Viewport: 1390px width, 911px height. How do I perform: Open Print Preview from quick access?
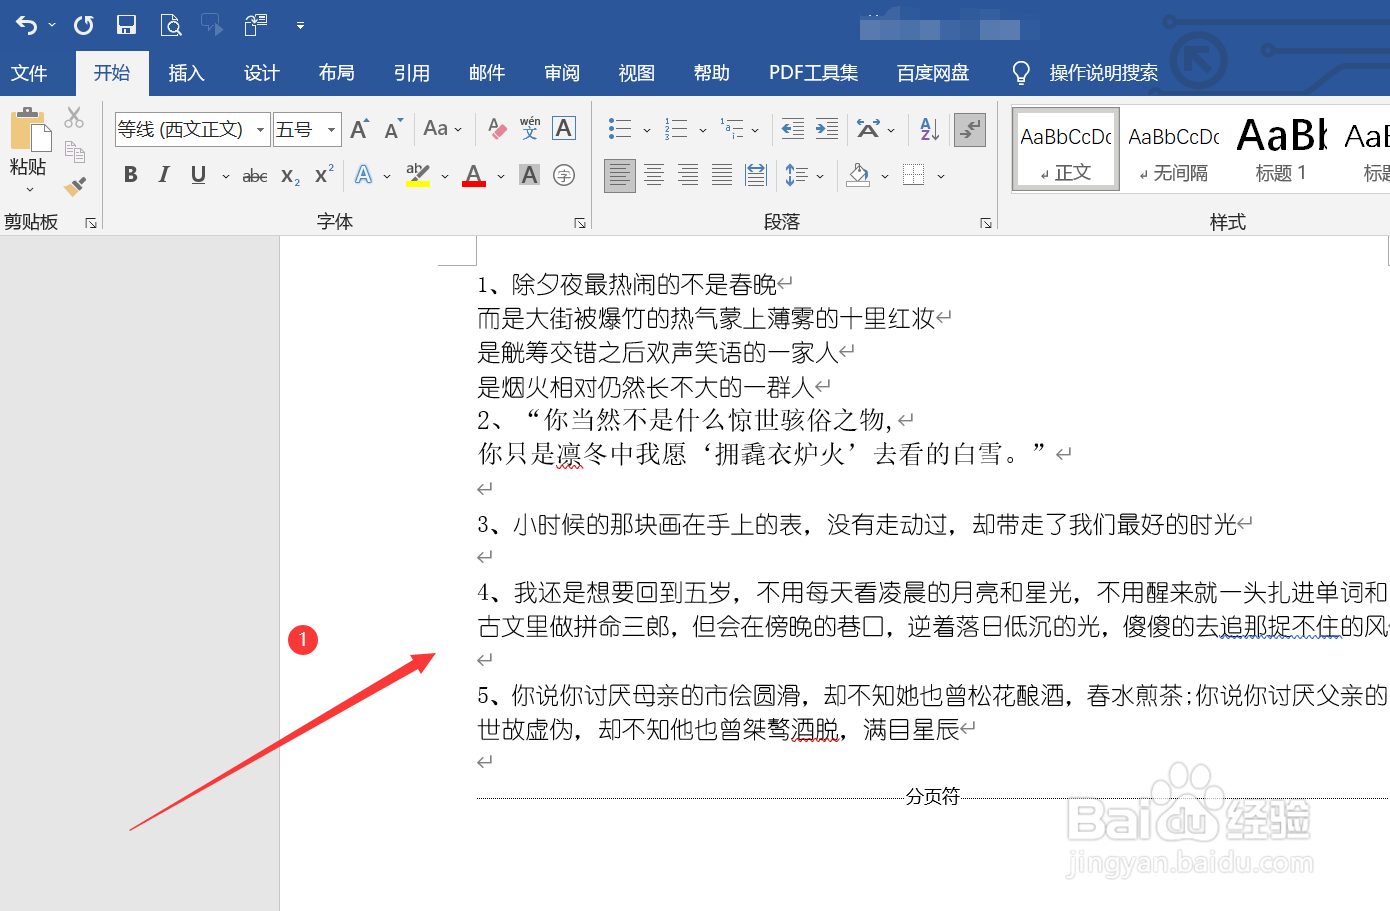(171, 25)
